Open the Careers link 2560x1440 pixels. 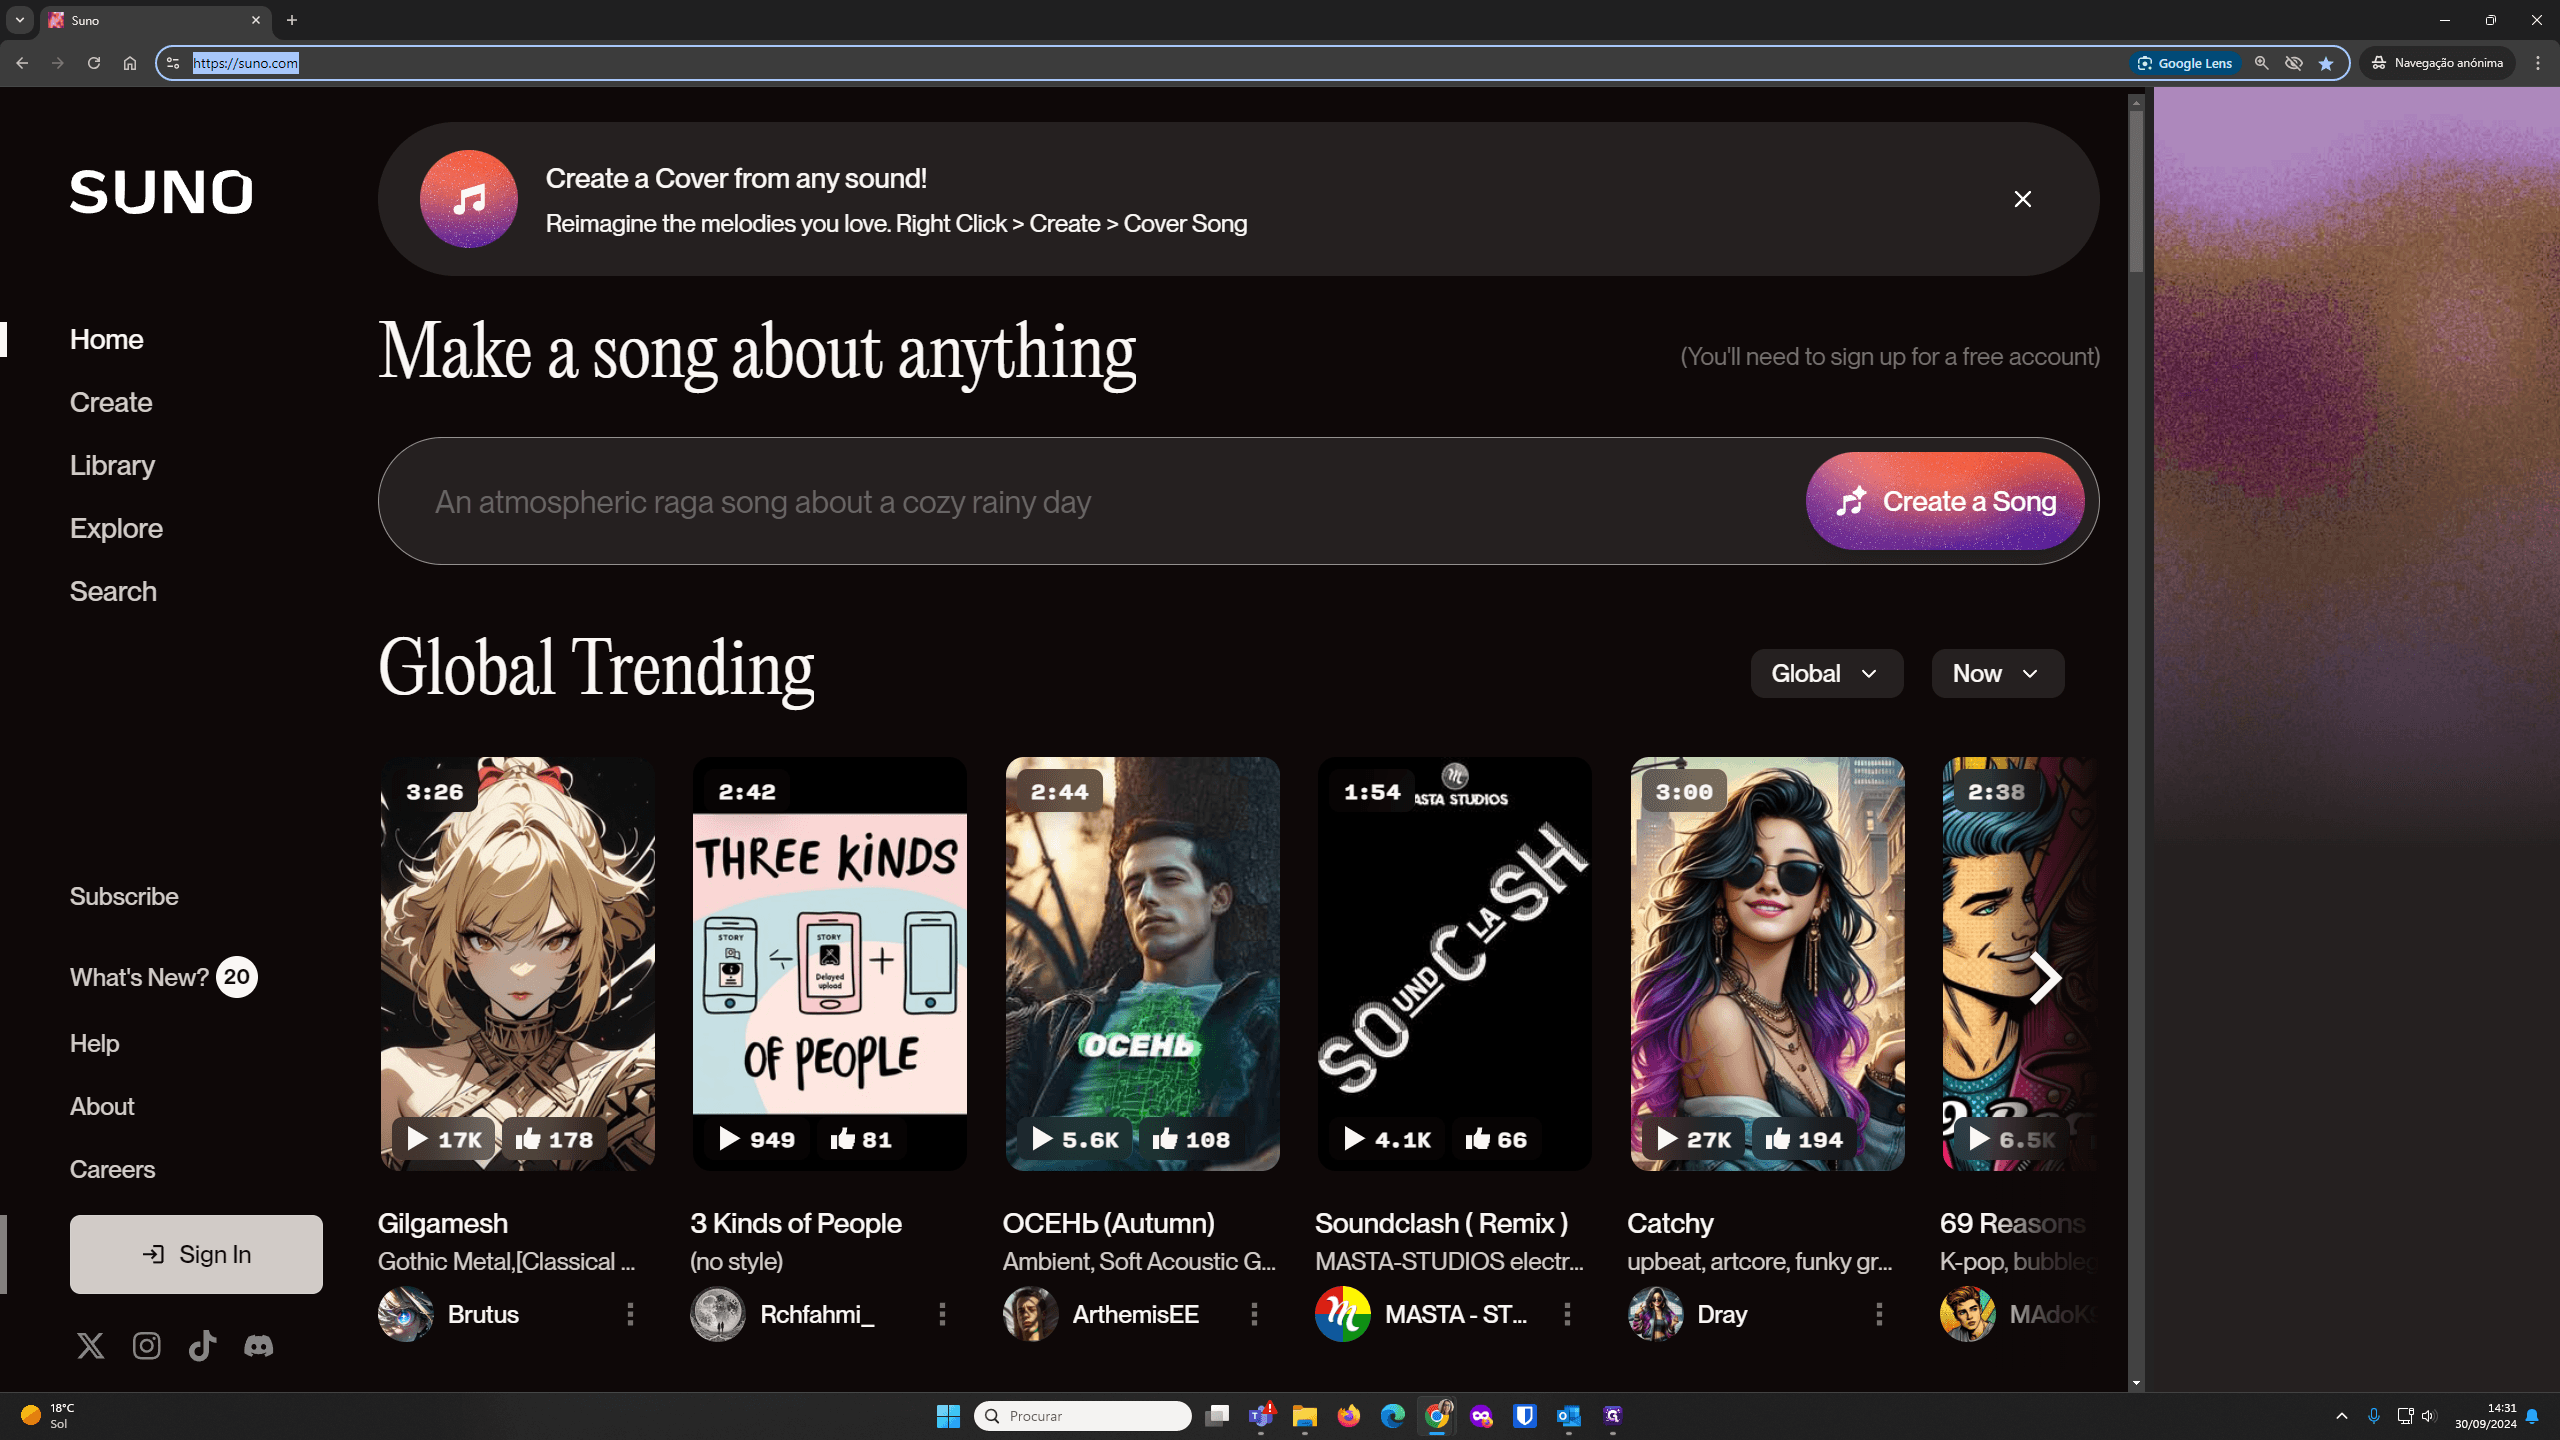click(112, 1169)
